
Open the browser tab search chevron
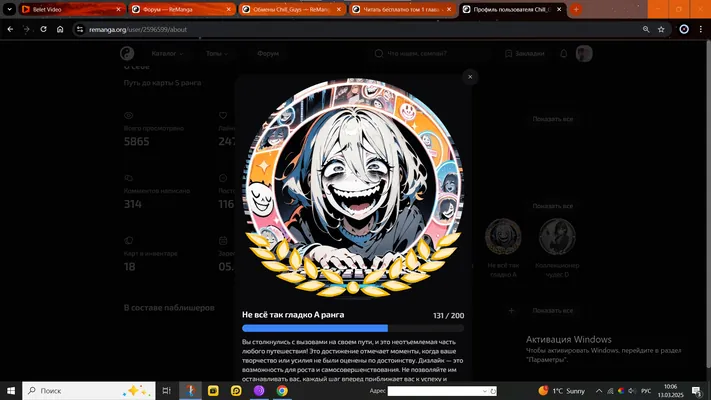(9, 9)
